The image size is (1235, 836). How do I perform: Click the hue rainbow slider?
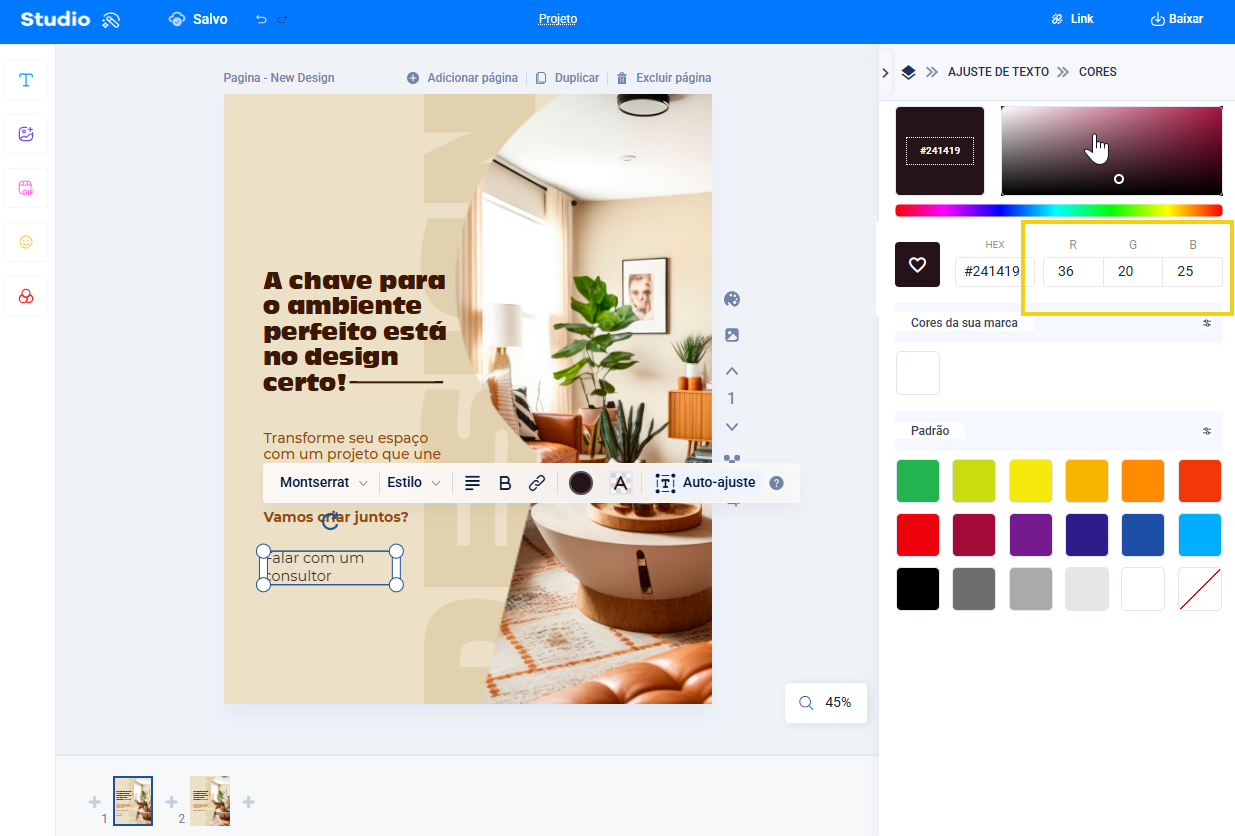point(1059,210)
